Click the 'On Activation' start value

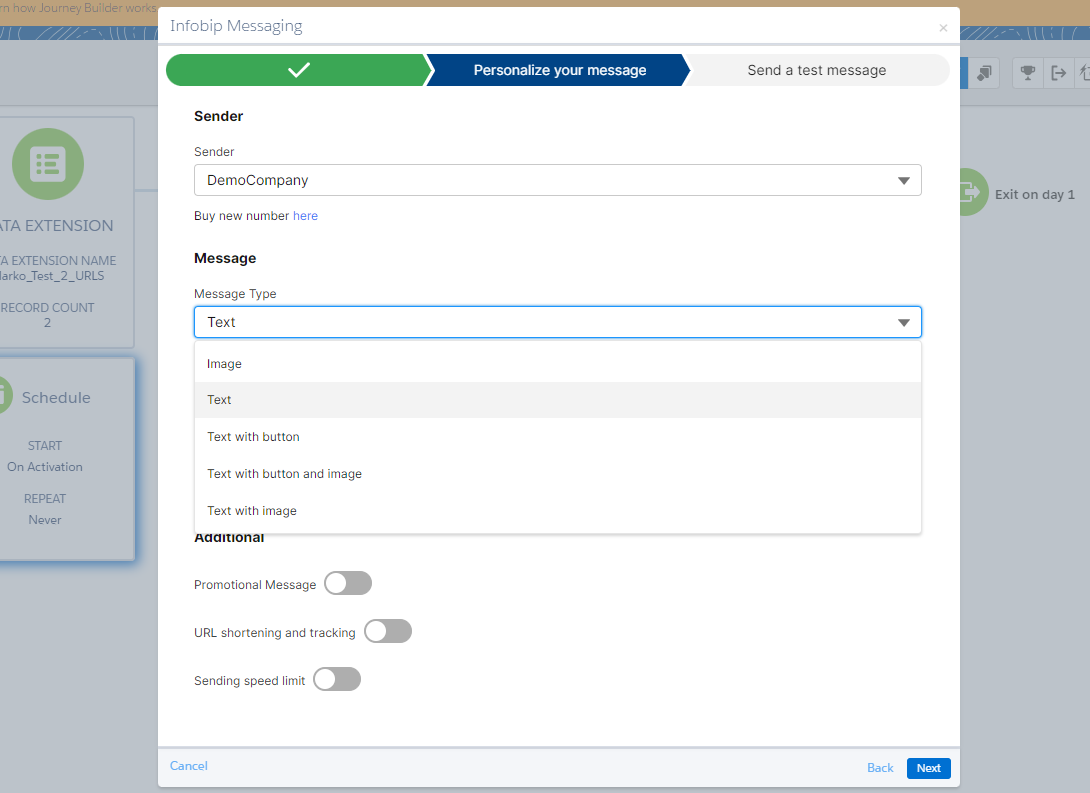click(45, 467)
